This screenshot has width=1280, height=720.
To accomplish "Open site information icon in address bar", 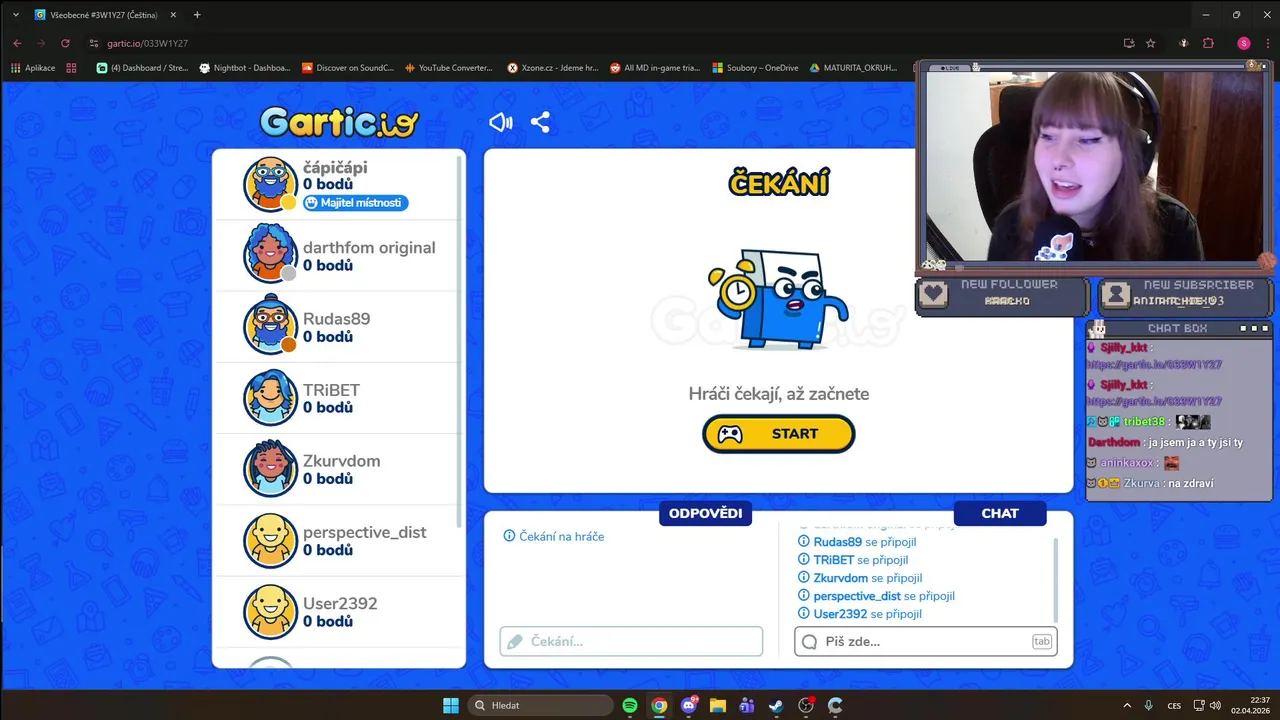I will point(94,43).
